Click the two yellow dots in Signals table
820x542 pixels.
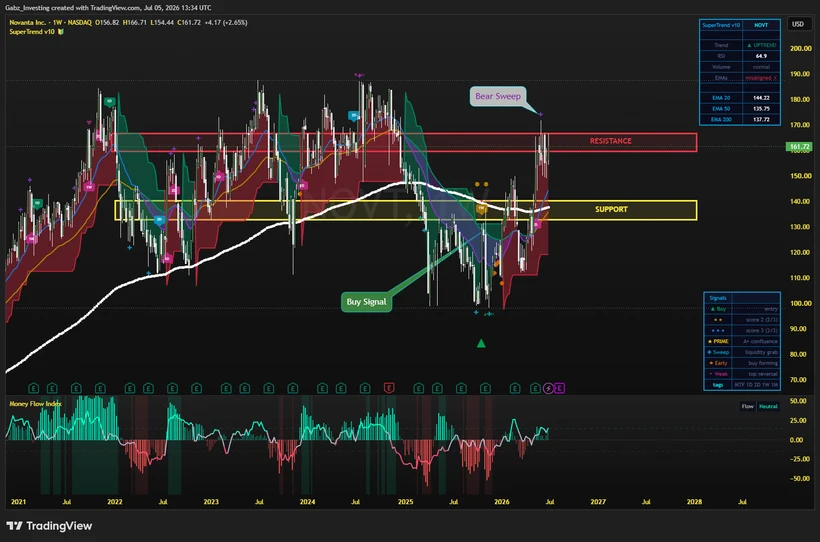pyautogui.click(x=718, y=320)
